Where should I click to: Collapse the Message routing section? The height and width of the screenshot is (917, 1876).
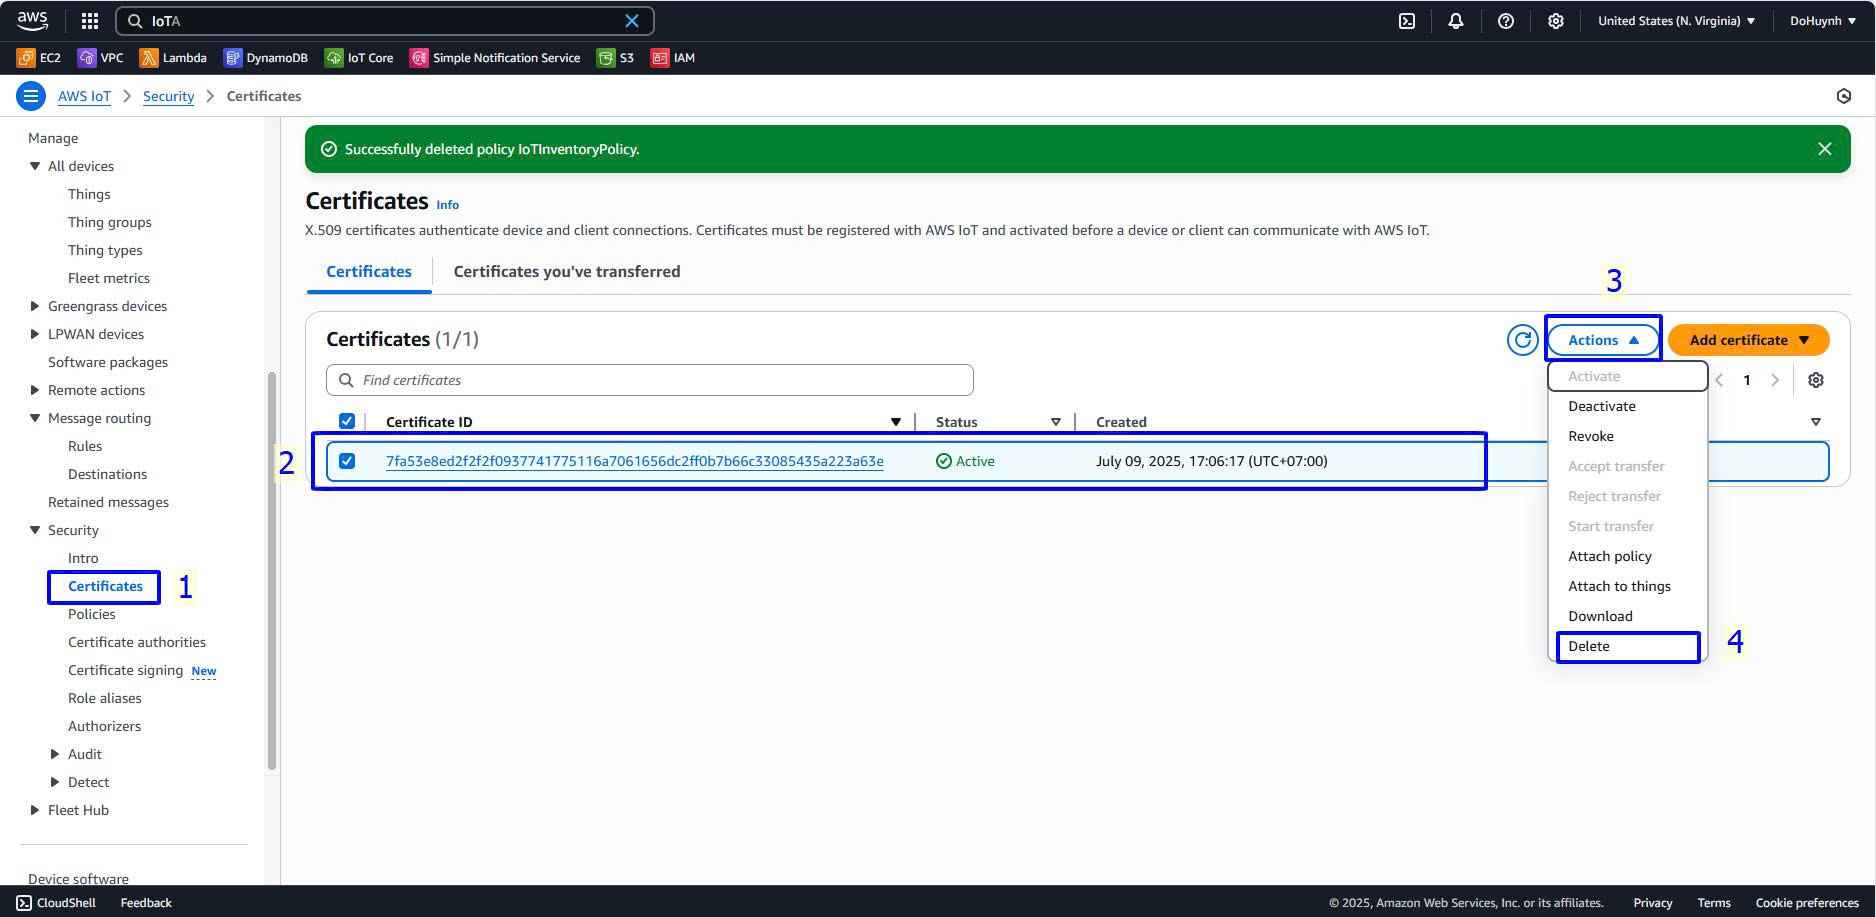[35, 418]
